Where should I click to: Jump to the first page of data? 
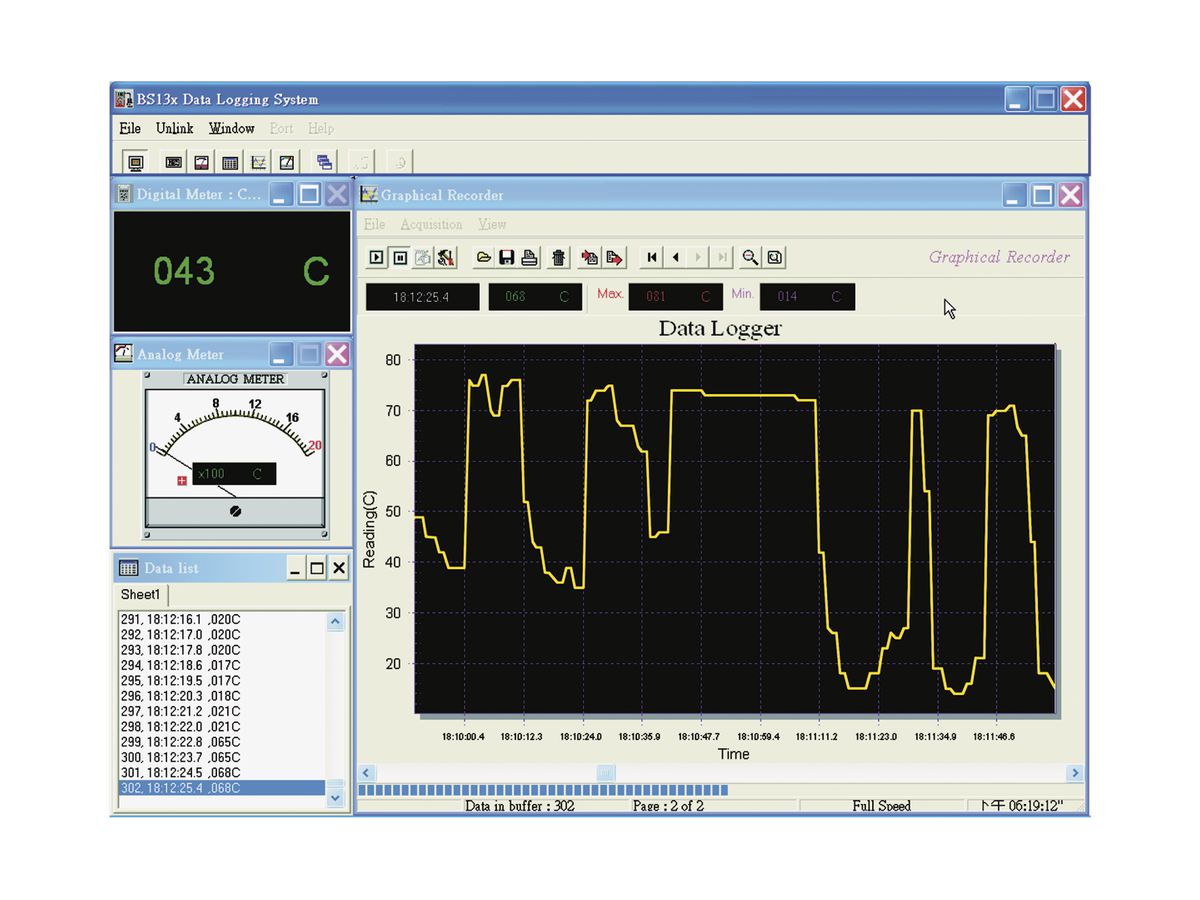coord(652,258)
